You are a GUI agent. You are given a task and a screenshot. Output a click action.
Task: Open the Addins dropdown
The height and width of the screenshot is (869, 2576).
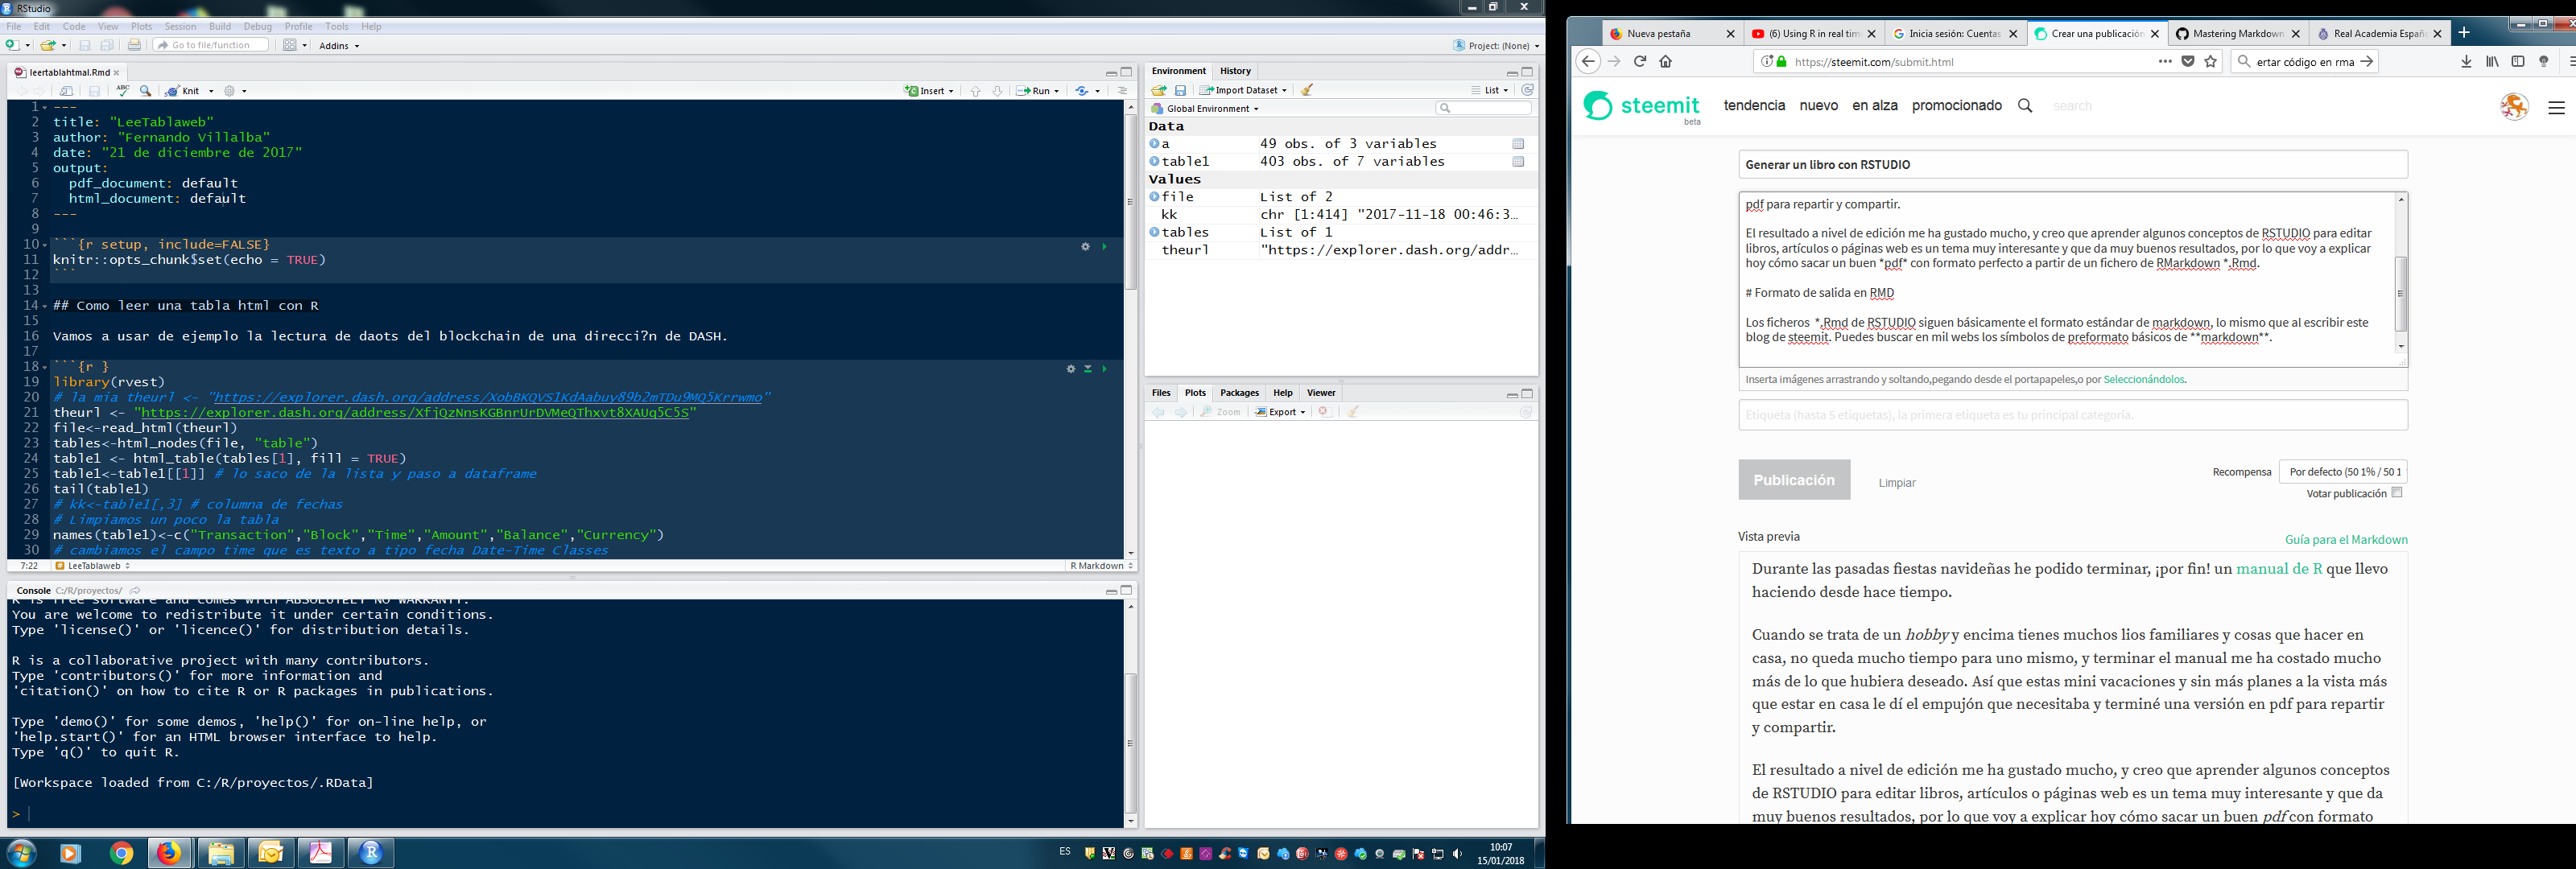[x=339, y=45]
